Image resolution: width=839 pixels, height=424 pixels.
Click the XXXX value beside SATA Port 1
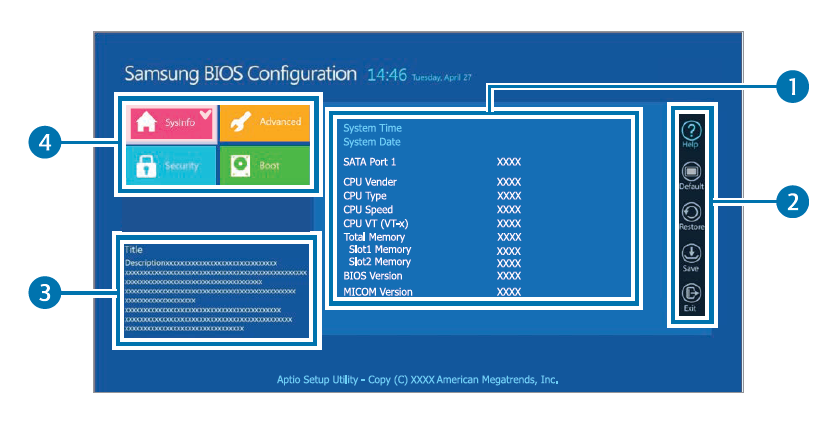point(509,162)
